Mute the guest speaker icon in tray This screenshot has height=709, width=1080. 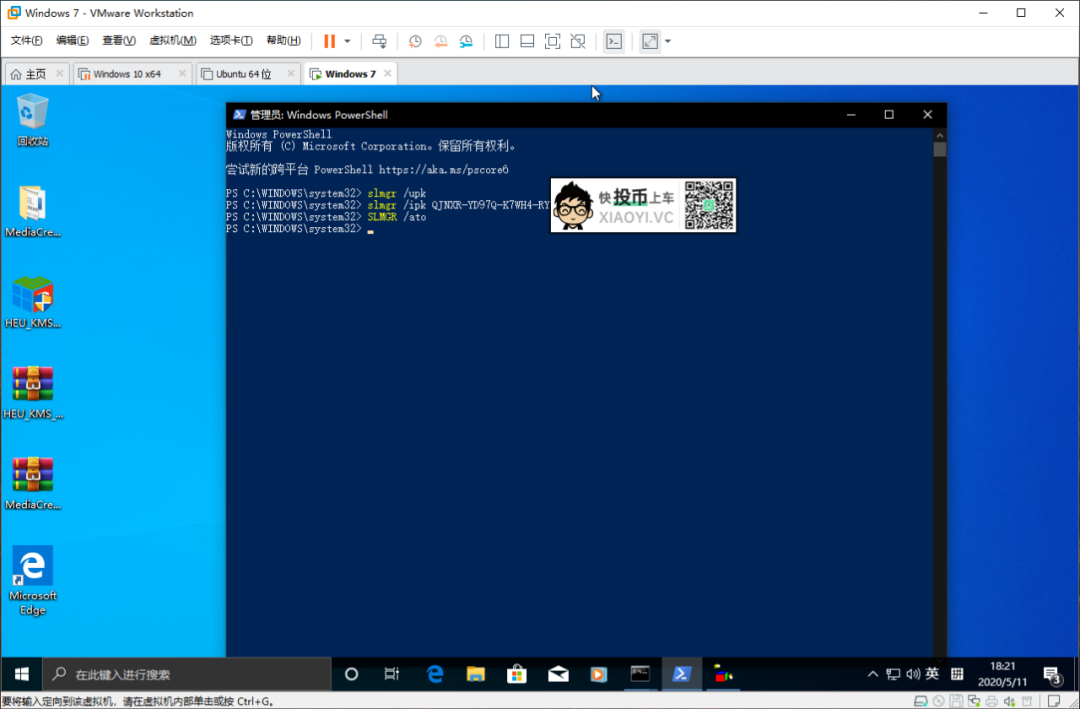coord(913,674)
